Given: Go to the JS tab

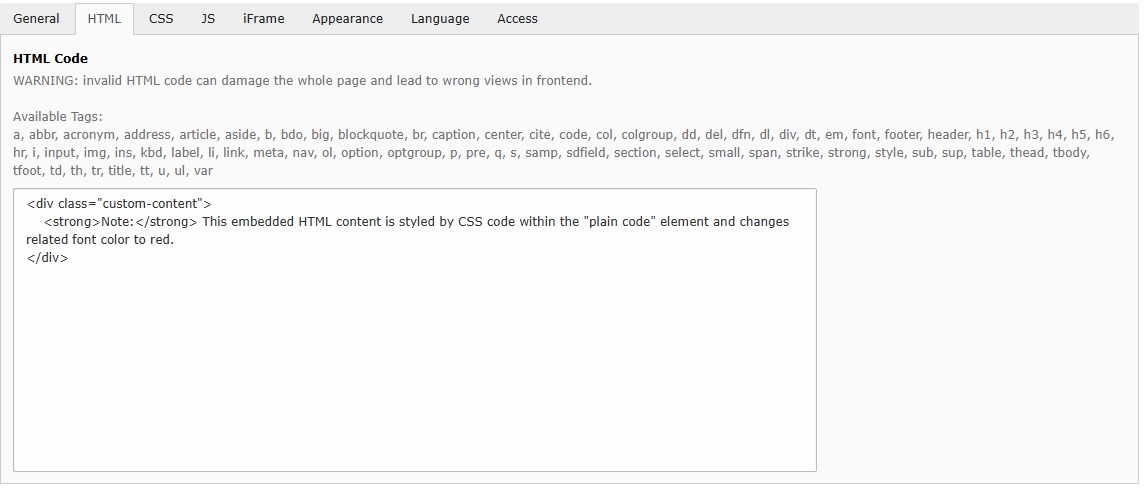Looking at the screenshot, I should (208, 19).
